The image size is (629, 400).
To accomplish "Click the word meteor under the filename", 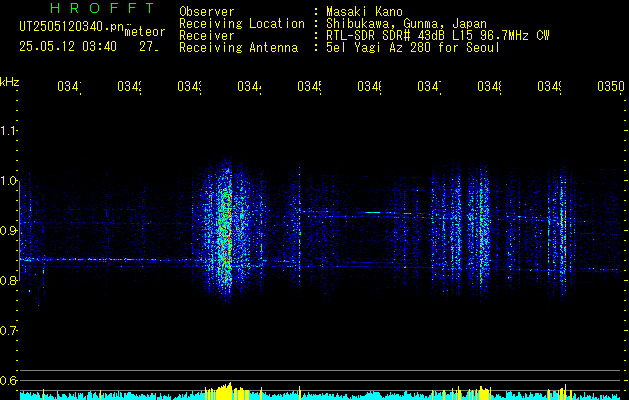I will [x=145, y=32].
